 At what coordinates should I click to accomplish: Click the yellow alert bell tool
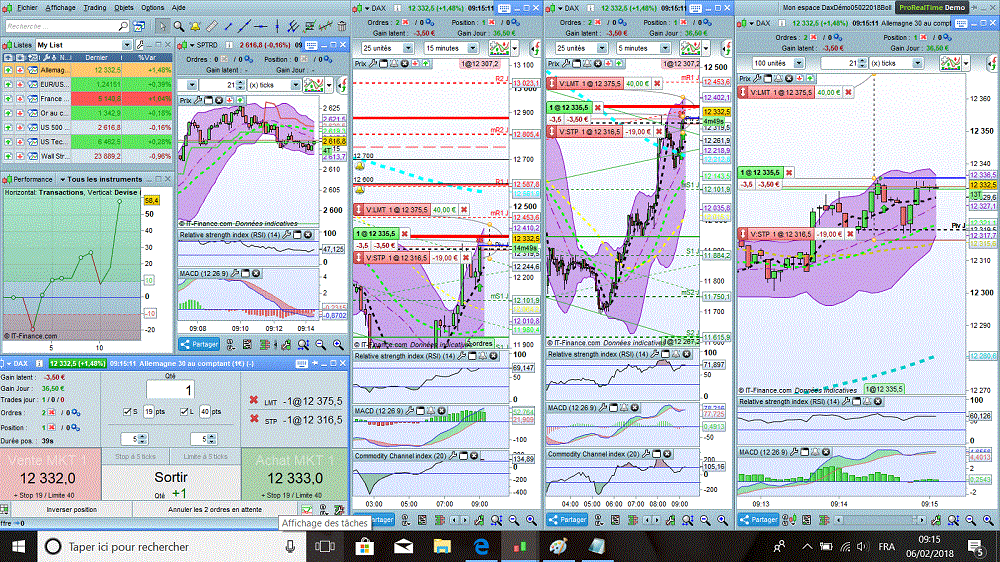tap(195, 26)
